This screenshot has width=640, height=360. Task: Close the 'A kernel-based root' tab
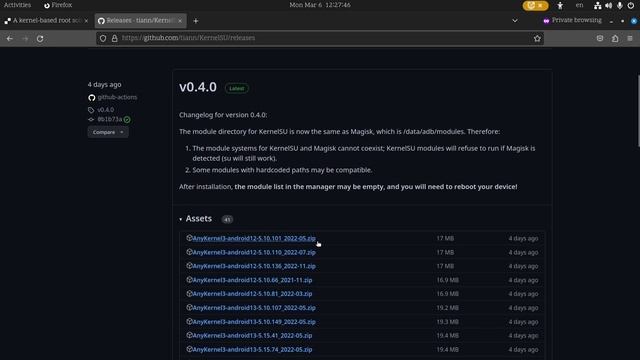86,20
